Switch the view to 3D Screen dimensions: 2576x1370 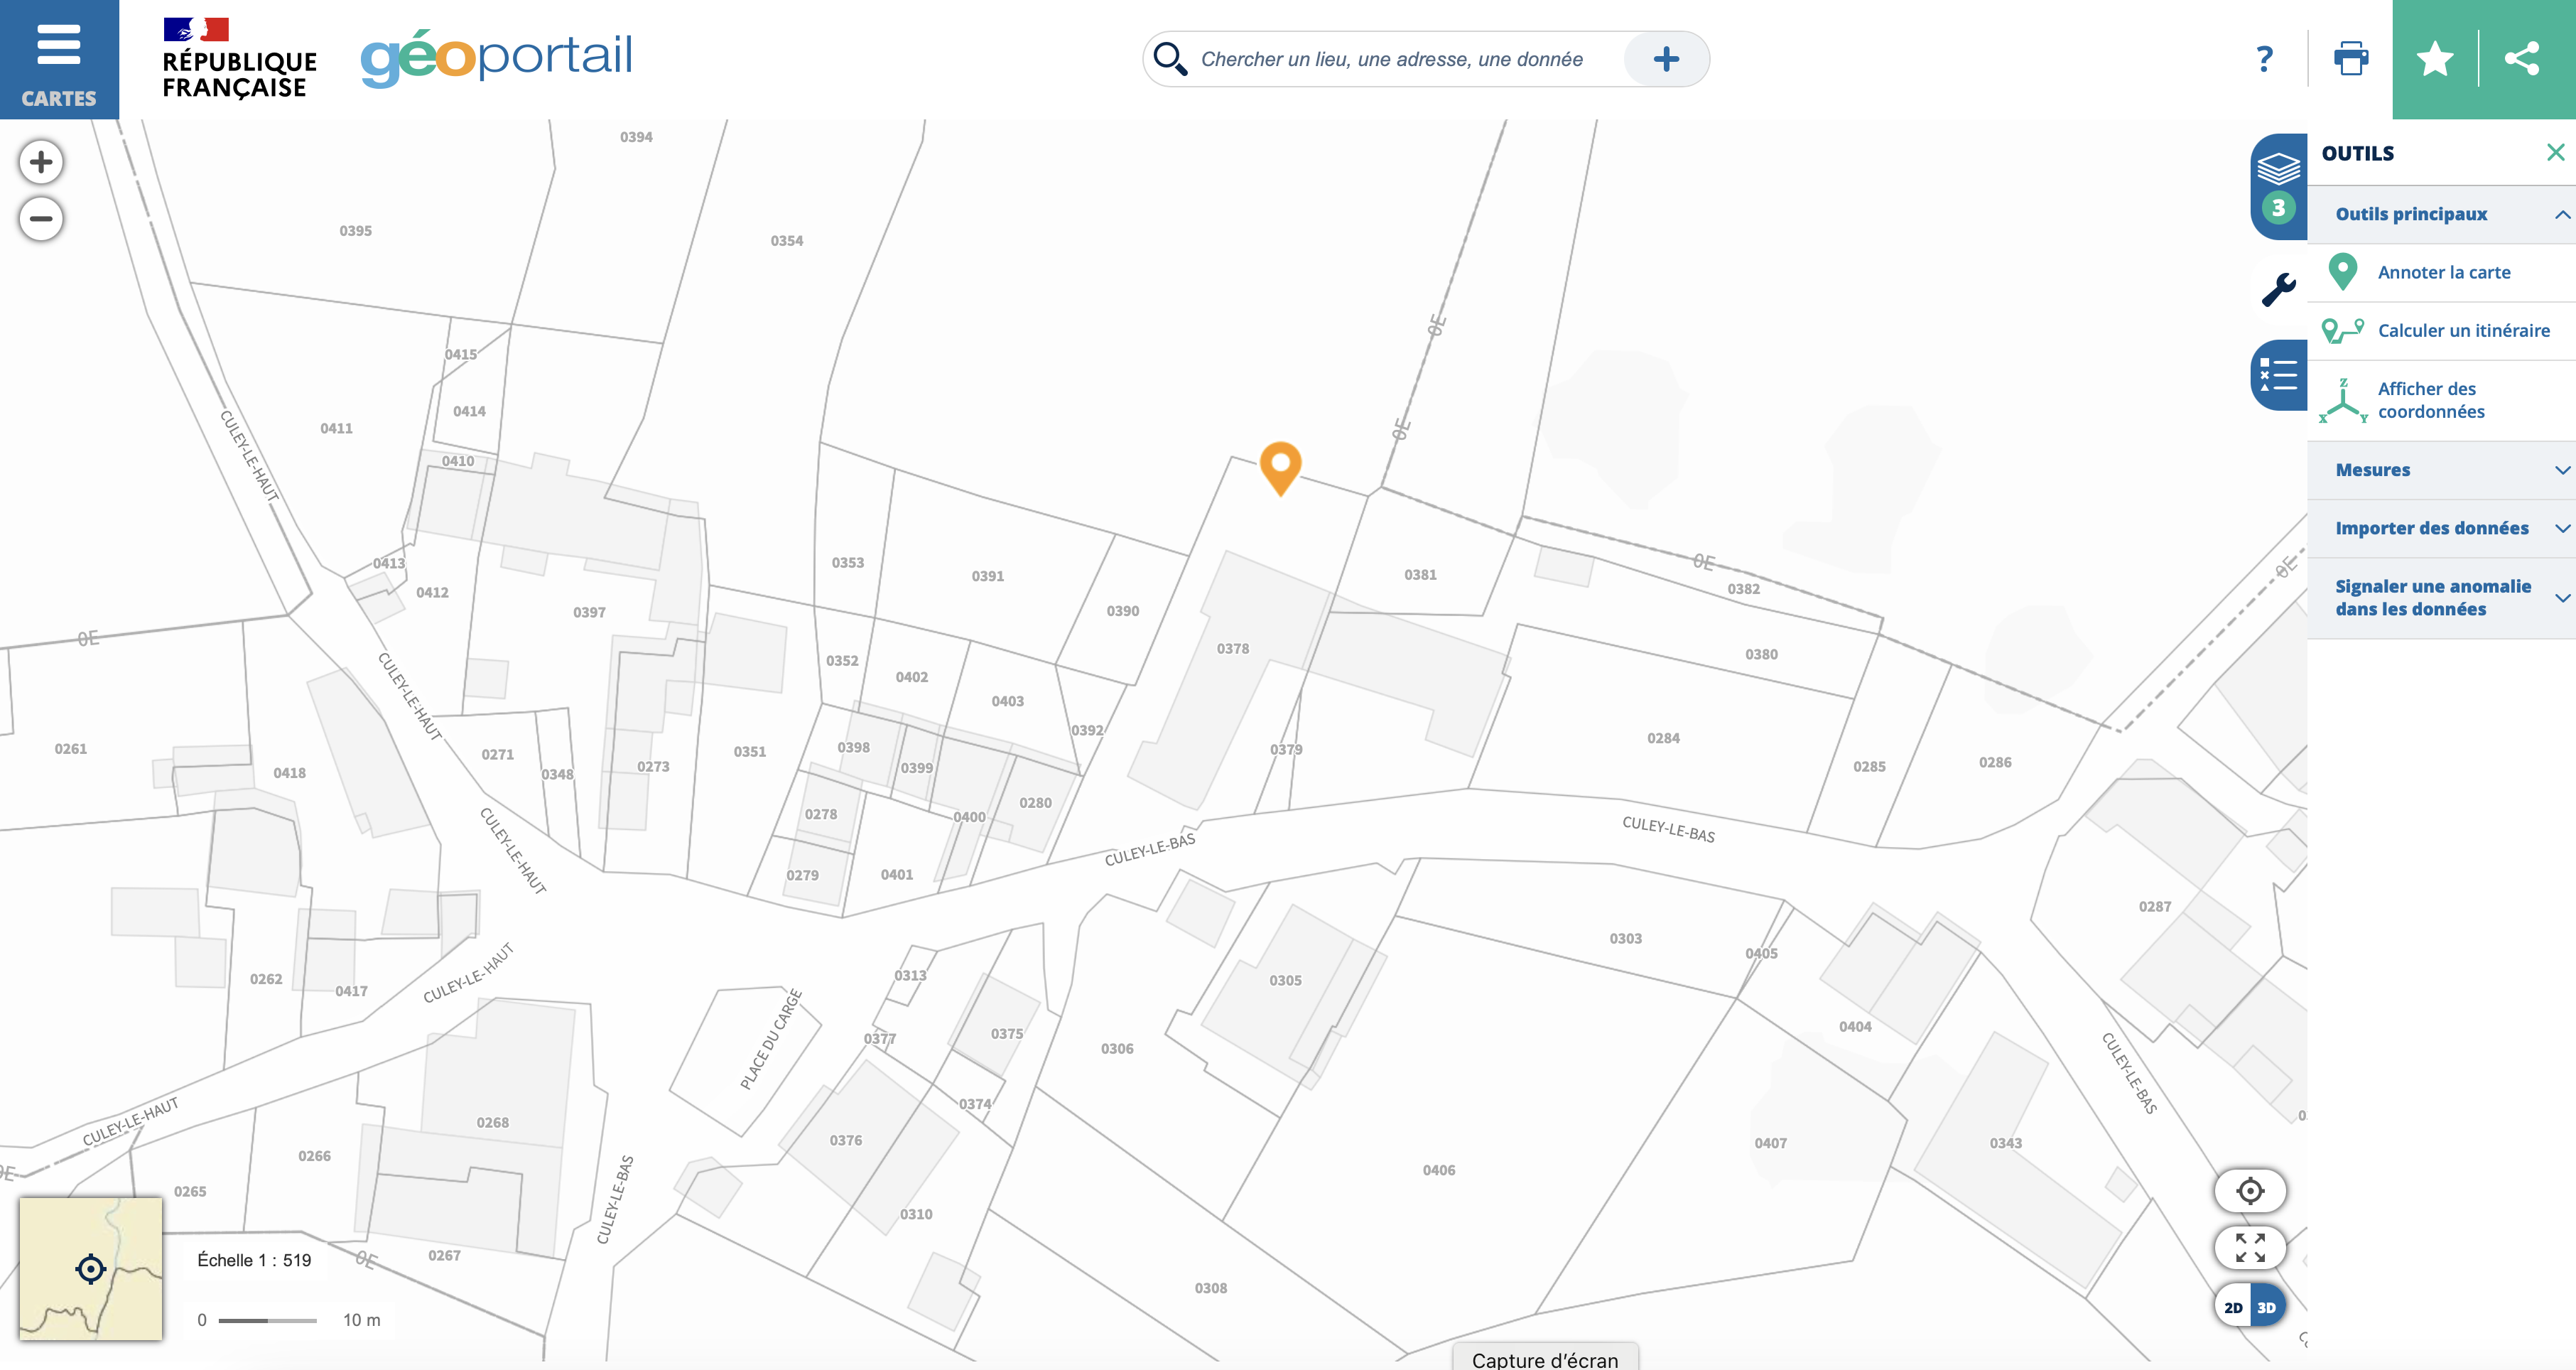[x=2267, y=1307]
